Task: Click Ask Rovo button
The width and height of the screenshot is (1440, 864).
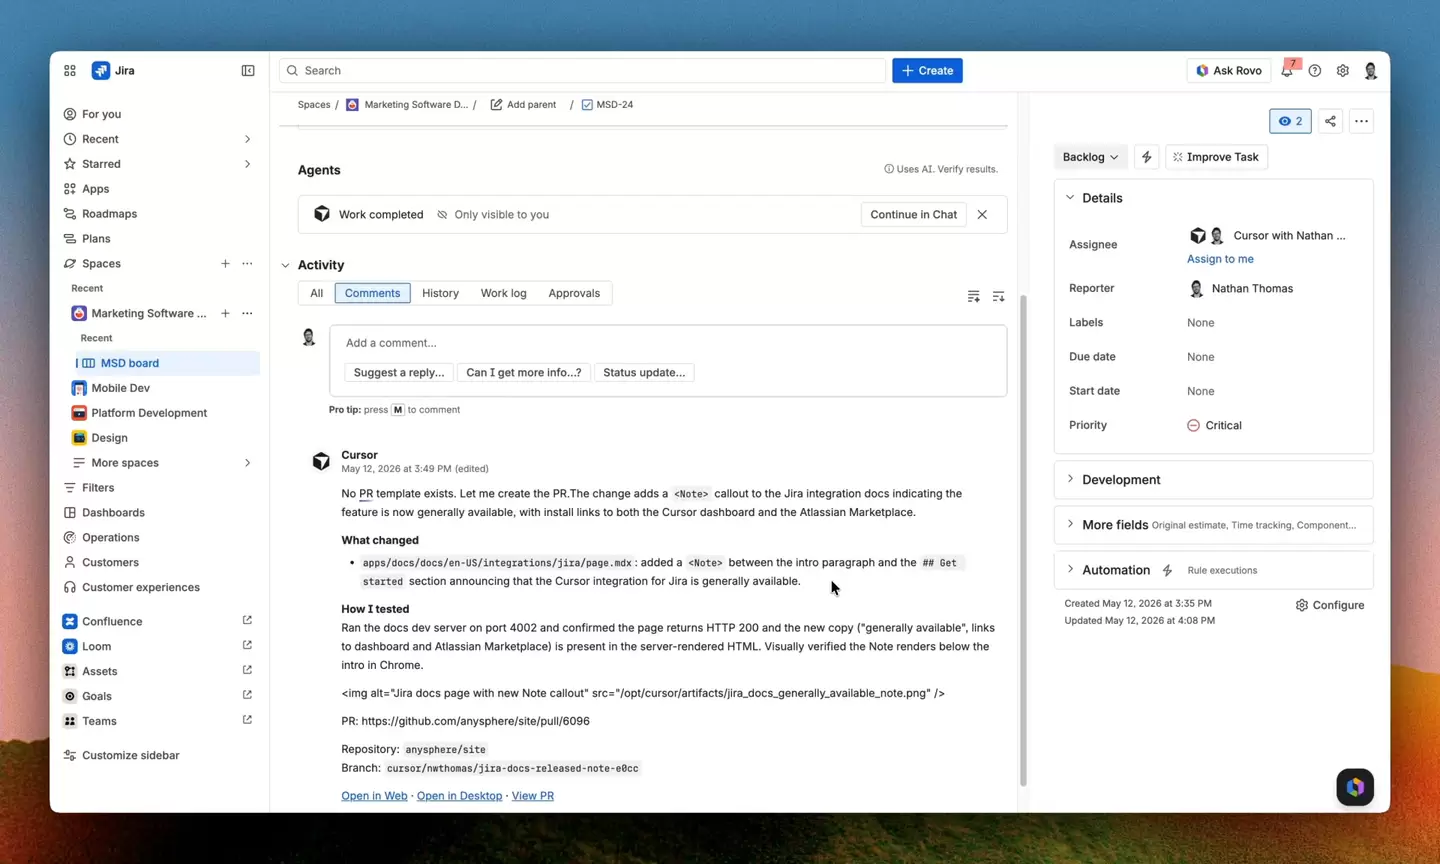Action: pos(1229,71)
